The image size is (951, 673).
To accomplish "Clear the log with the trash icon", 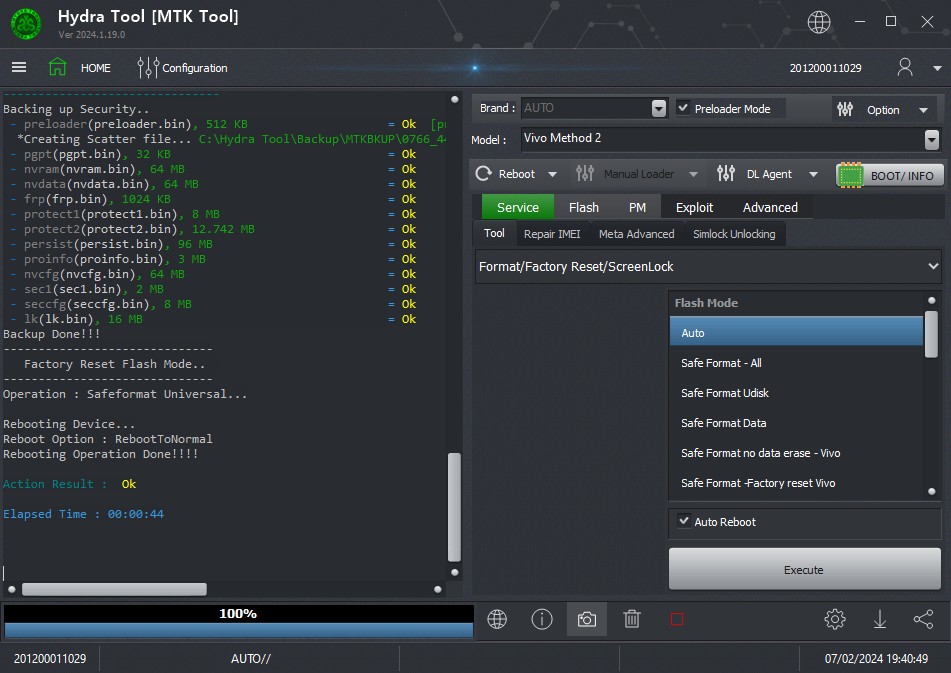I will 632,619.
